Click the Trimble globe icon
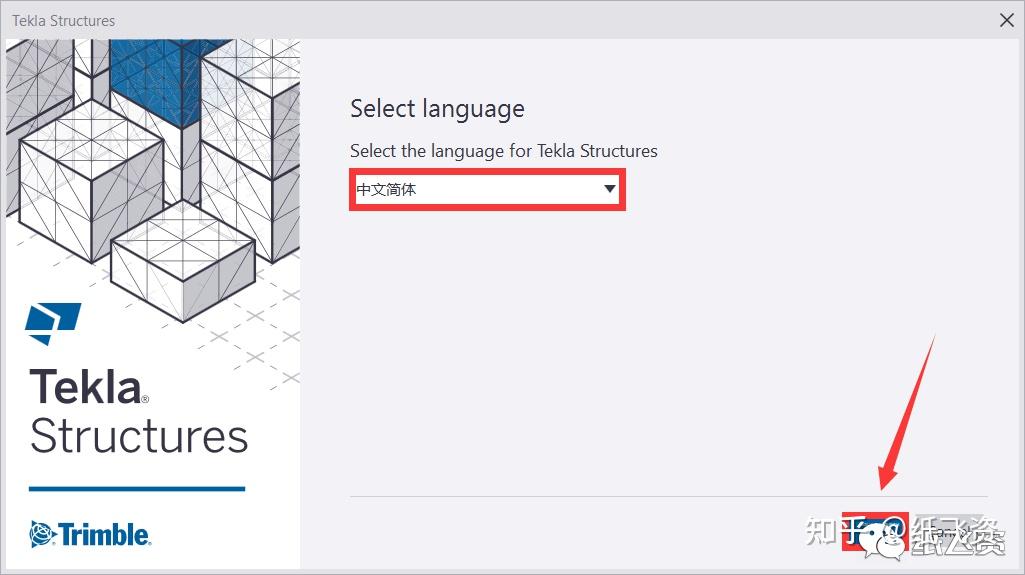Screen dimensions: 1025x575 click(42, 534)
